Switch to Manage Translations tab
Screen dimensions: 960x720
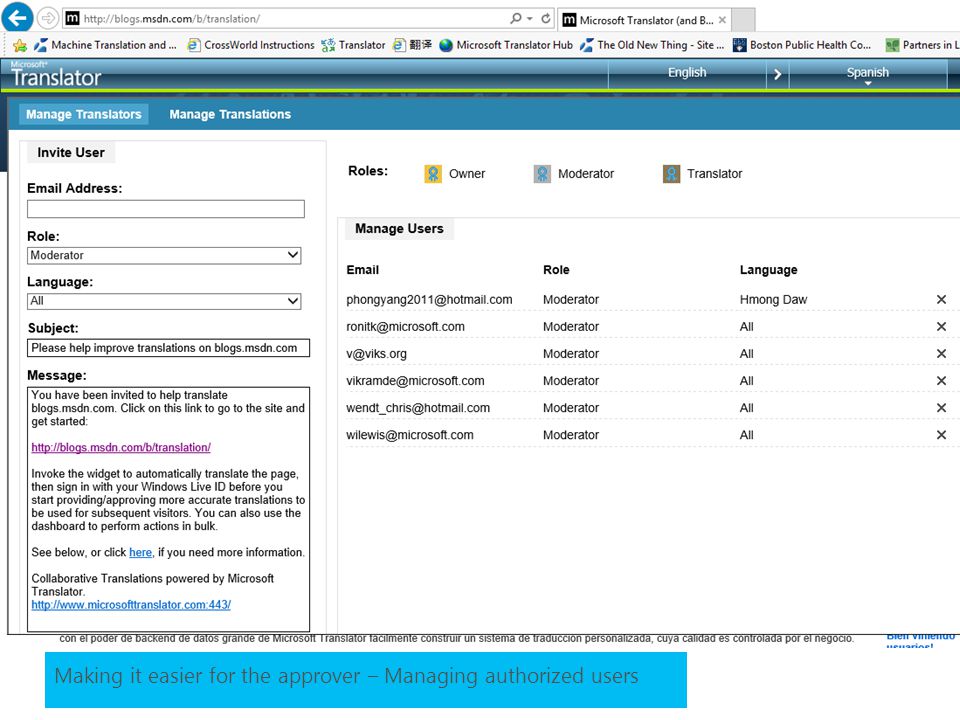point(230,114)
